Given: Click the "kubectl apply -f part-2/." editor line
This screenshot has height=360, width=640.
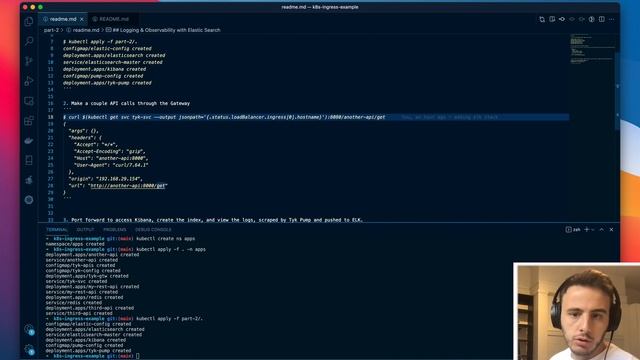Looking at the screenshot, I should click(x=100, y=42).
